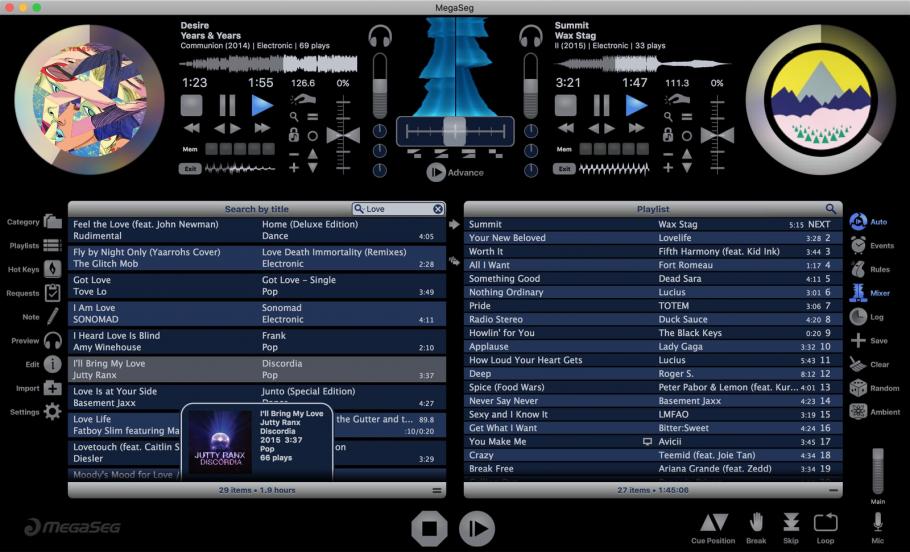Select 'Break Free' by Ariana Grande row
The height and width of the screenshot is (552, 910).
point(653,468)
